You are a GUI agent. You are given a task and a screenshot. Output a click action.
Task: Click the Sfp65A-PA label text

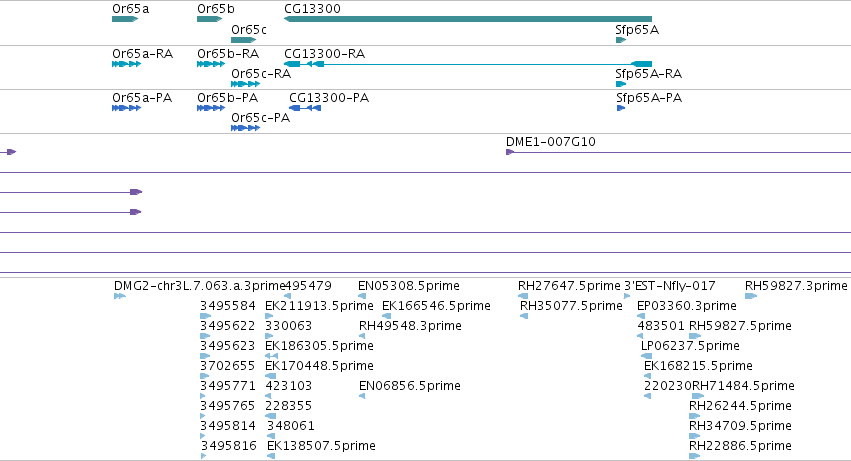[x=649, y=98]
